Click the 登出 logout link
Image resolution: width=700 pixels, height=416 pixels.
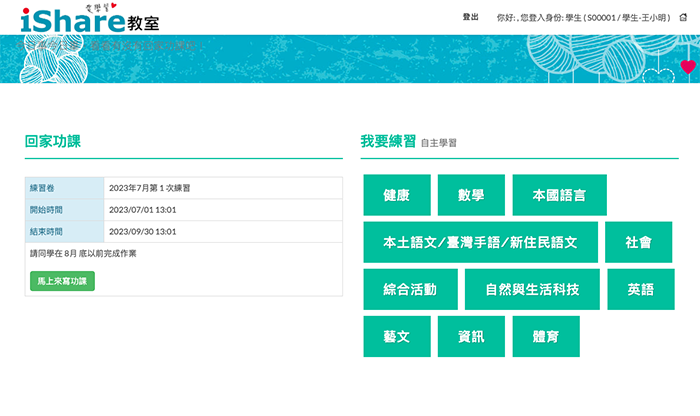coord(470,18)
